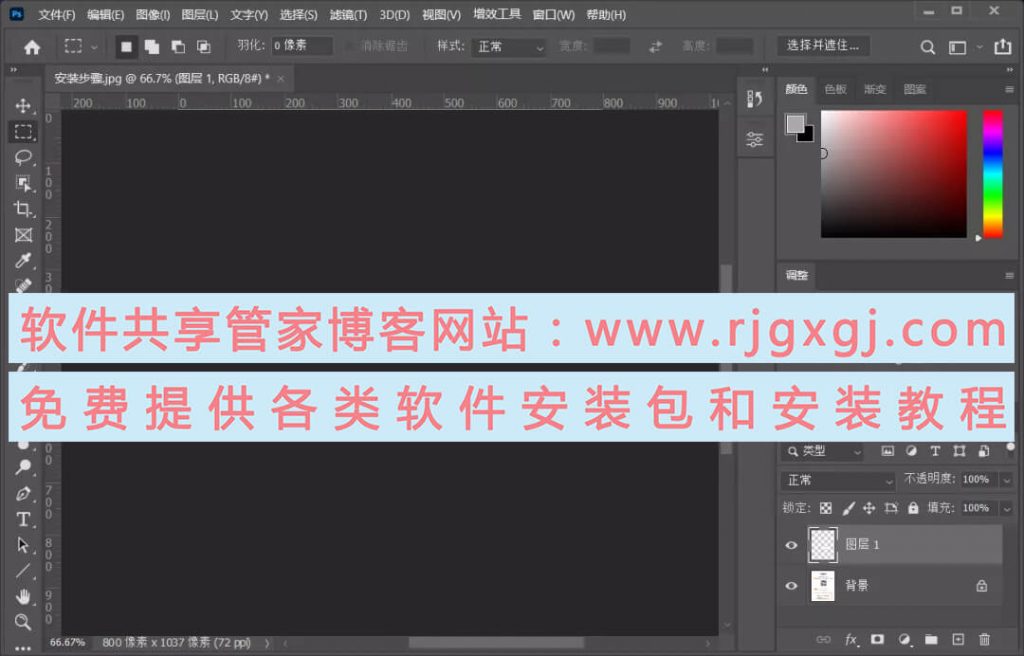Close the 安装步骤.jpg document tab
The width and height of the screenshot is (1024, 656).
tap(281, 79)
